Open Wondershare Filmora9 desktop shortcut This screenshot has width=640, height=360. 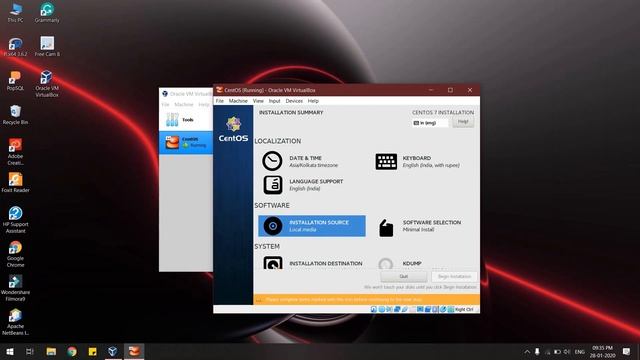pos(15,288)
